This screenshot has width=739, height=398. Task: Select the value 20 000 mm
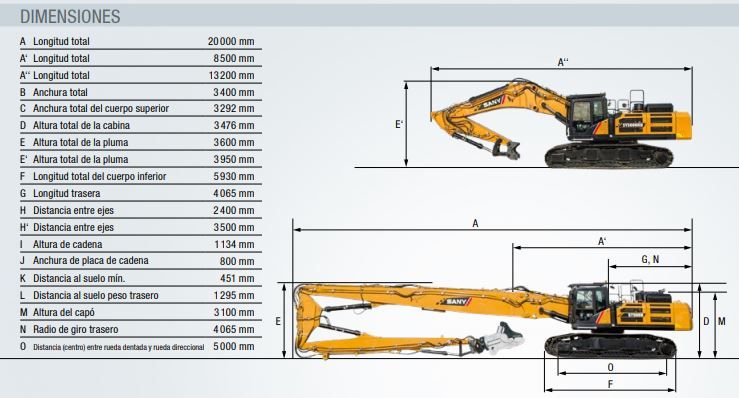coord(231,41)
